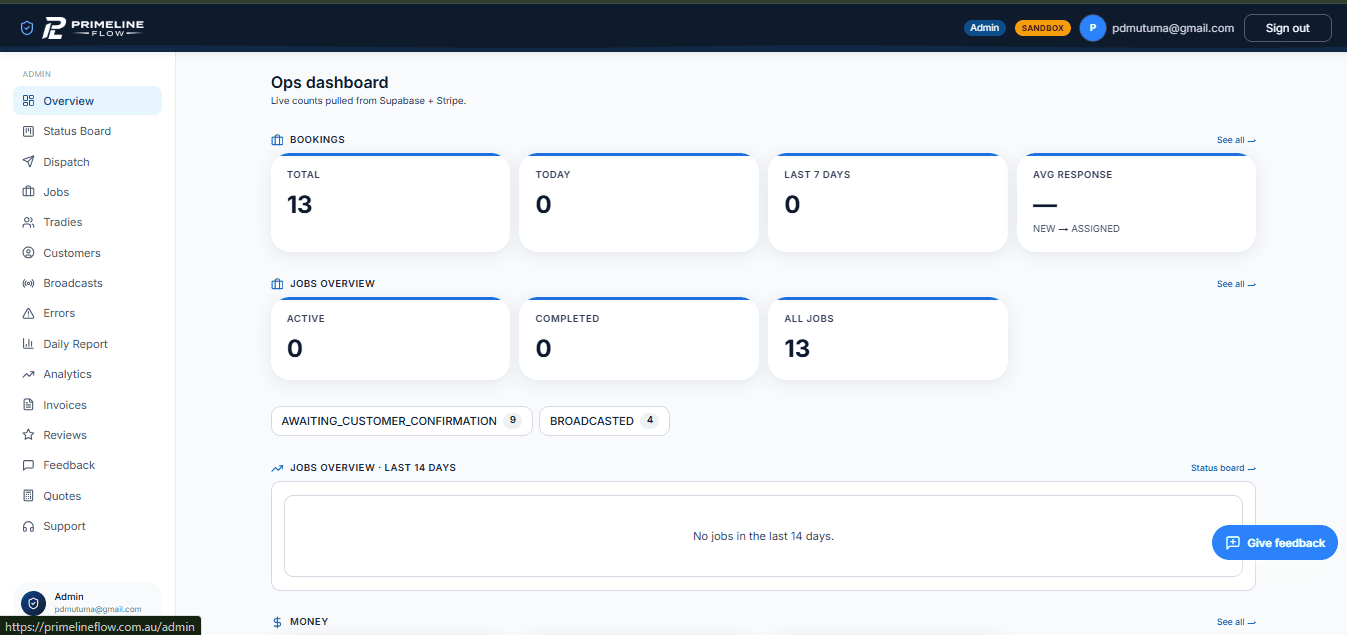The image size is (1347, 635).
Task: Open the Tradies section
Action: pos(87,222)
